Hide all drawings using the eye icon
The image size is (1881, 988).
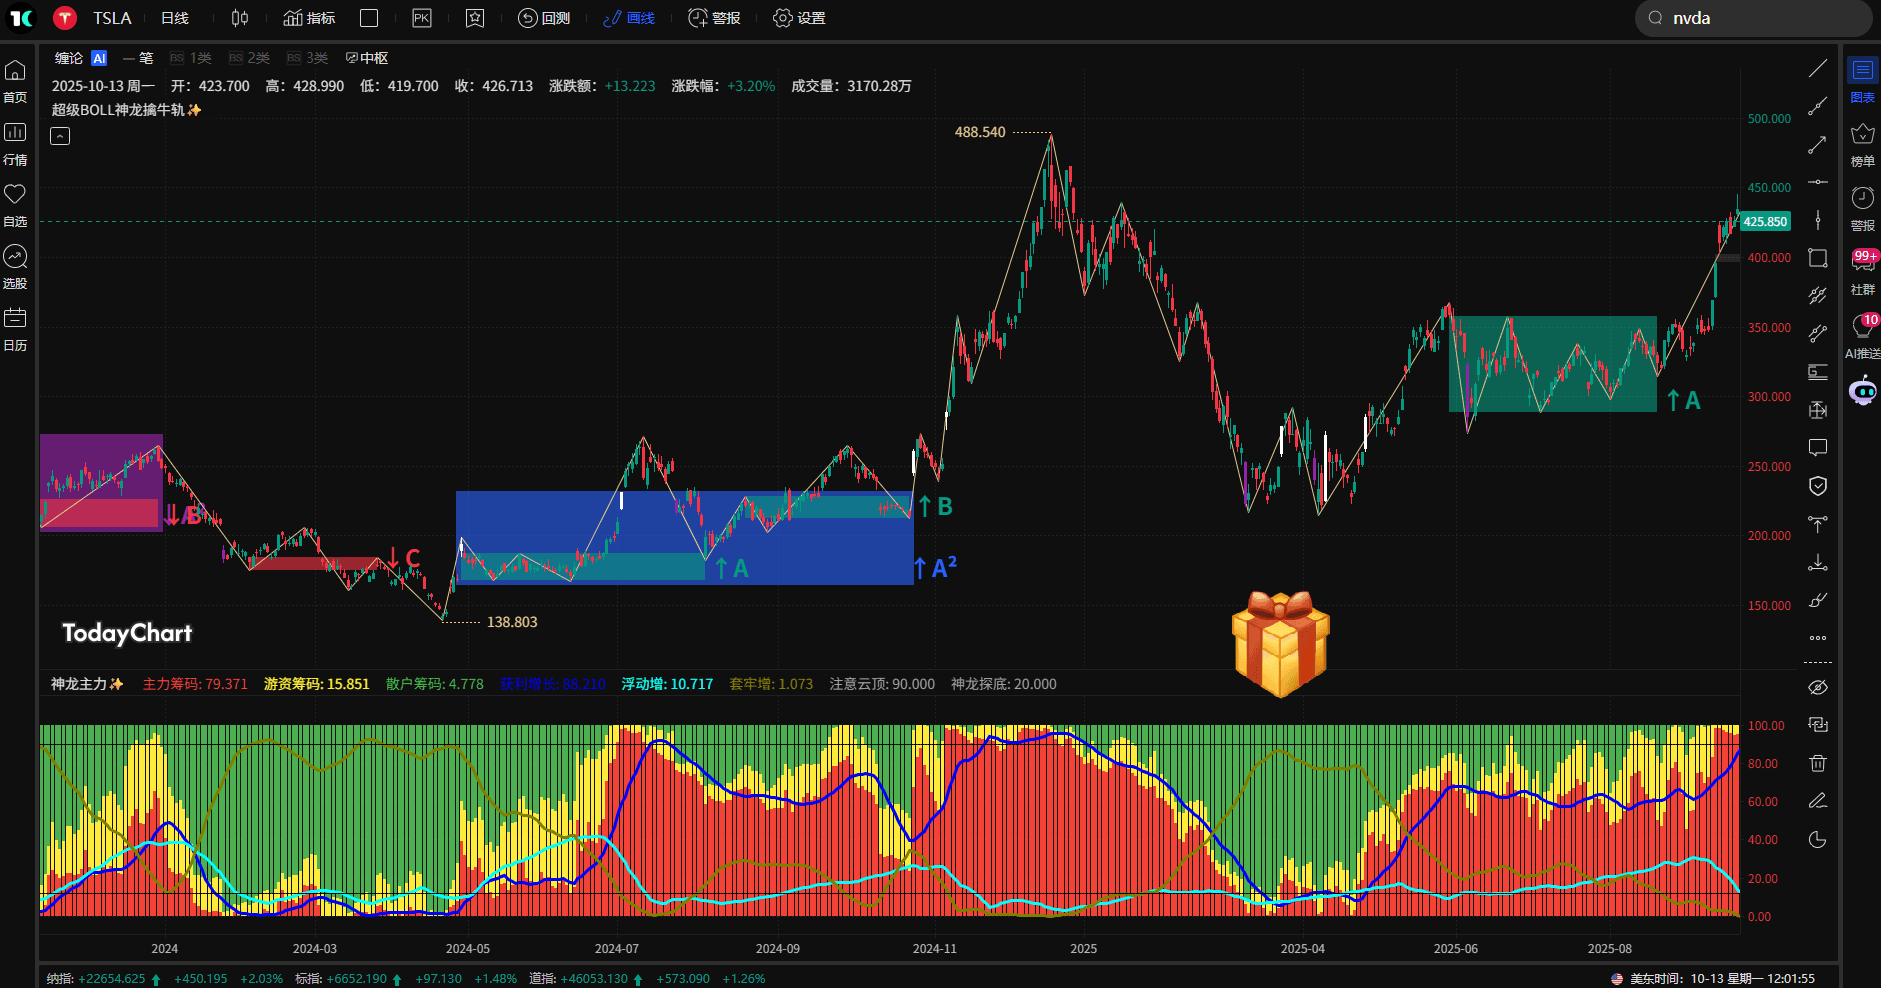click(x=1819, y=687)
